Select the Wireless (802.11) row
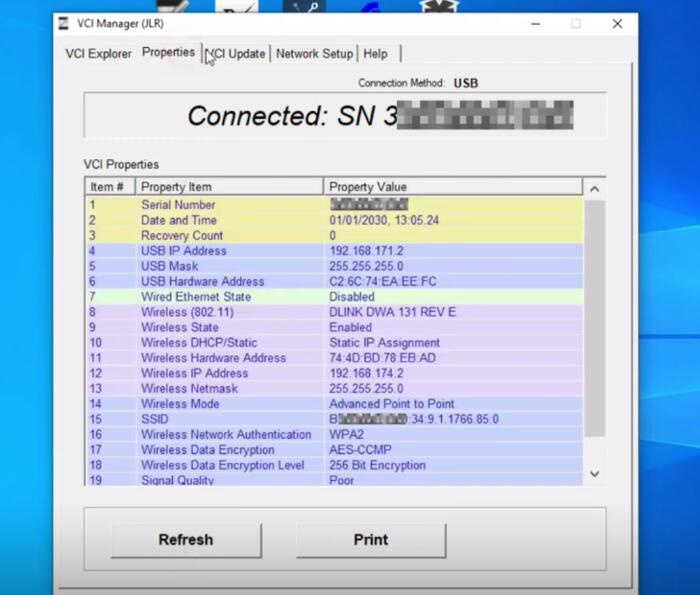The width and height of the screenshot is (700, 595). tap(334, 312)
